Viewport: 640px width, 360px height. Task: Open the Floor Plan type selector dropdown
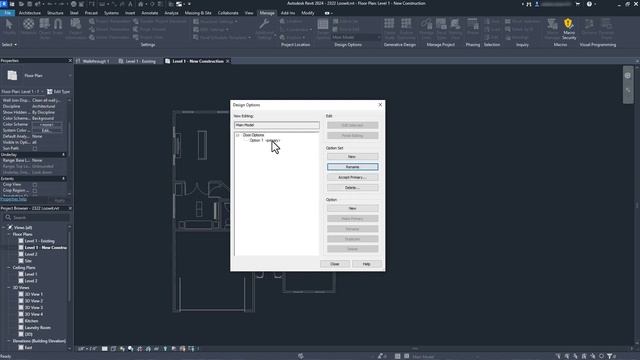click(70, 76)
